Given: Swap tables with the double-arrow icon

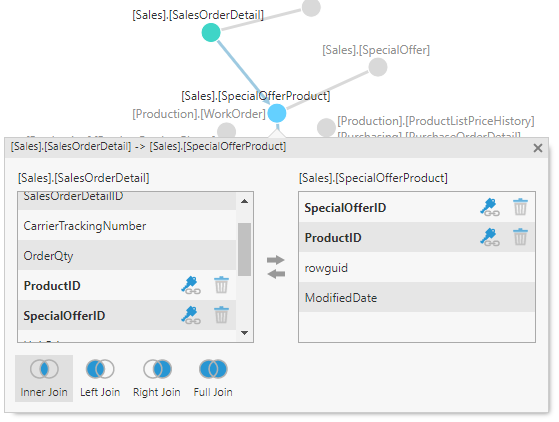Looking at the screenshot, I should [276, 267].
